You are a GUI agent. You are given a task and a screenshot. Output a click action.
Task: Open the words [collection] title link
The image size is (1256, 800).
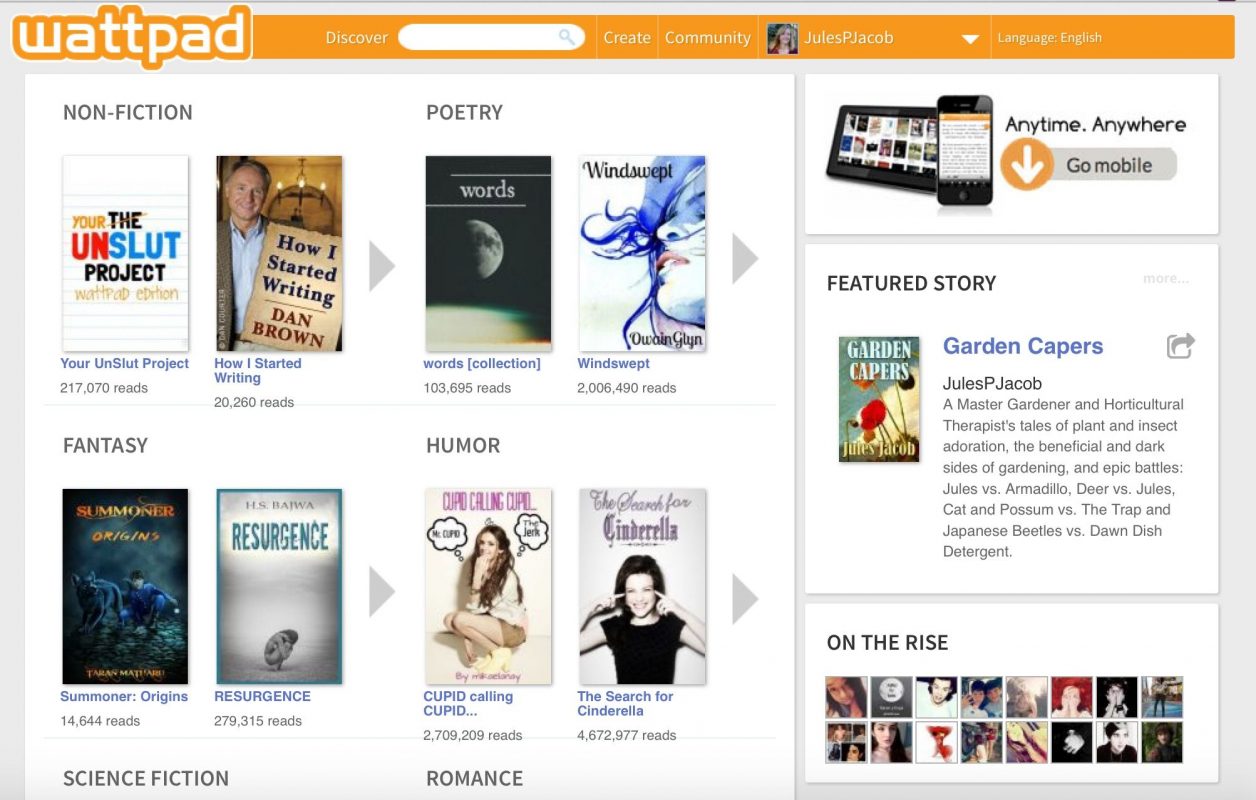(x=482, y=363)
